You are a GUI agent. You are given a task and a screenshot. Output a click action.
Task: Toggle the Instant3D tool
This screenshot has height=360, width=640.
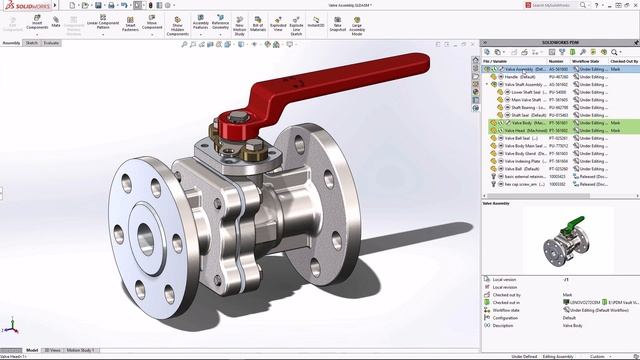(316, 22)
